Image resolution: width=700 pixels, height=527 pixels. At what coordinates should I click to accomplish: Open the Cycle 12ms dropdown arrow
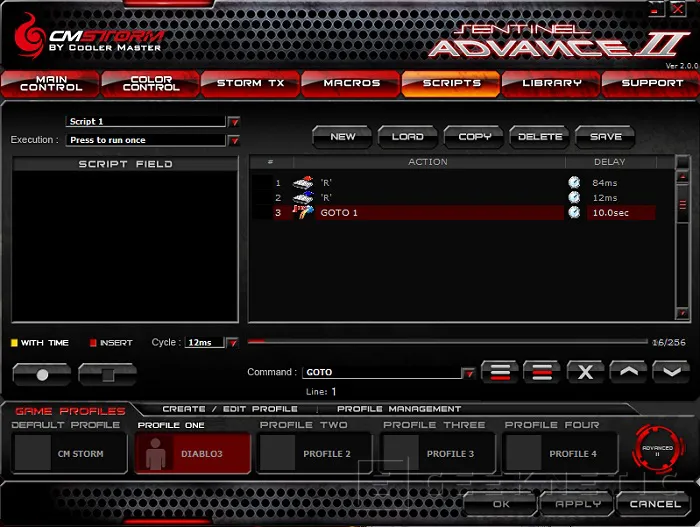232,343
